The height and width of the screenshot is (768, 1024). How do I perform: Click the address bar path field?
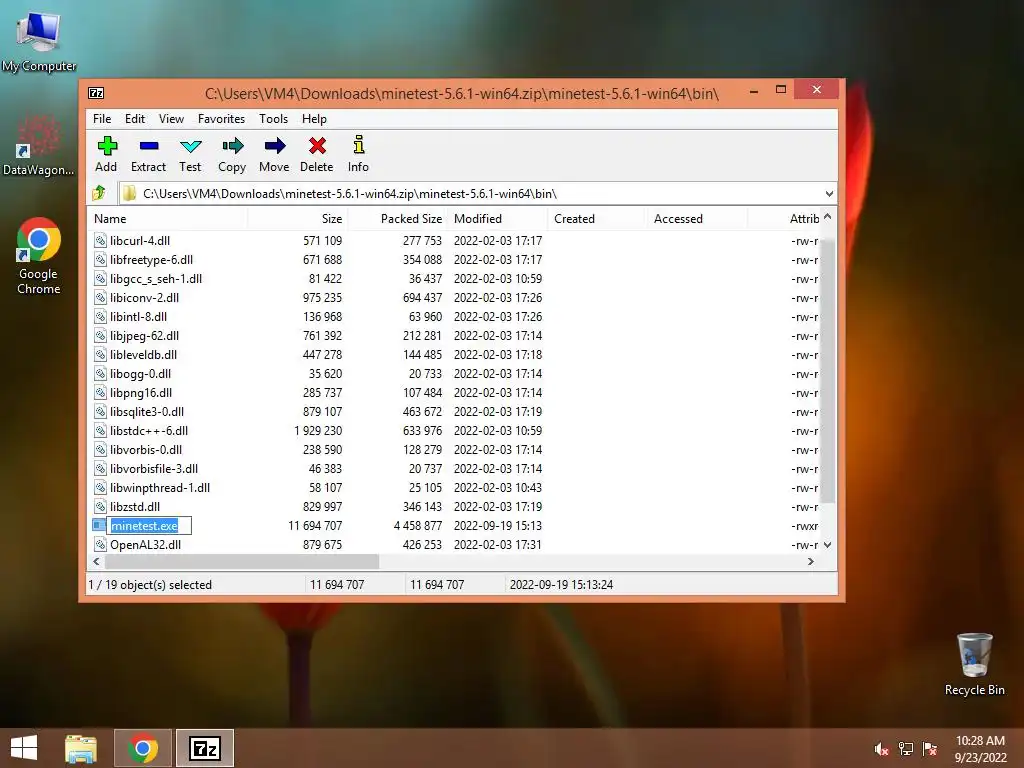coord(477,193)
